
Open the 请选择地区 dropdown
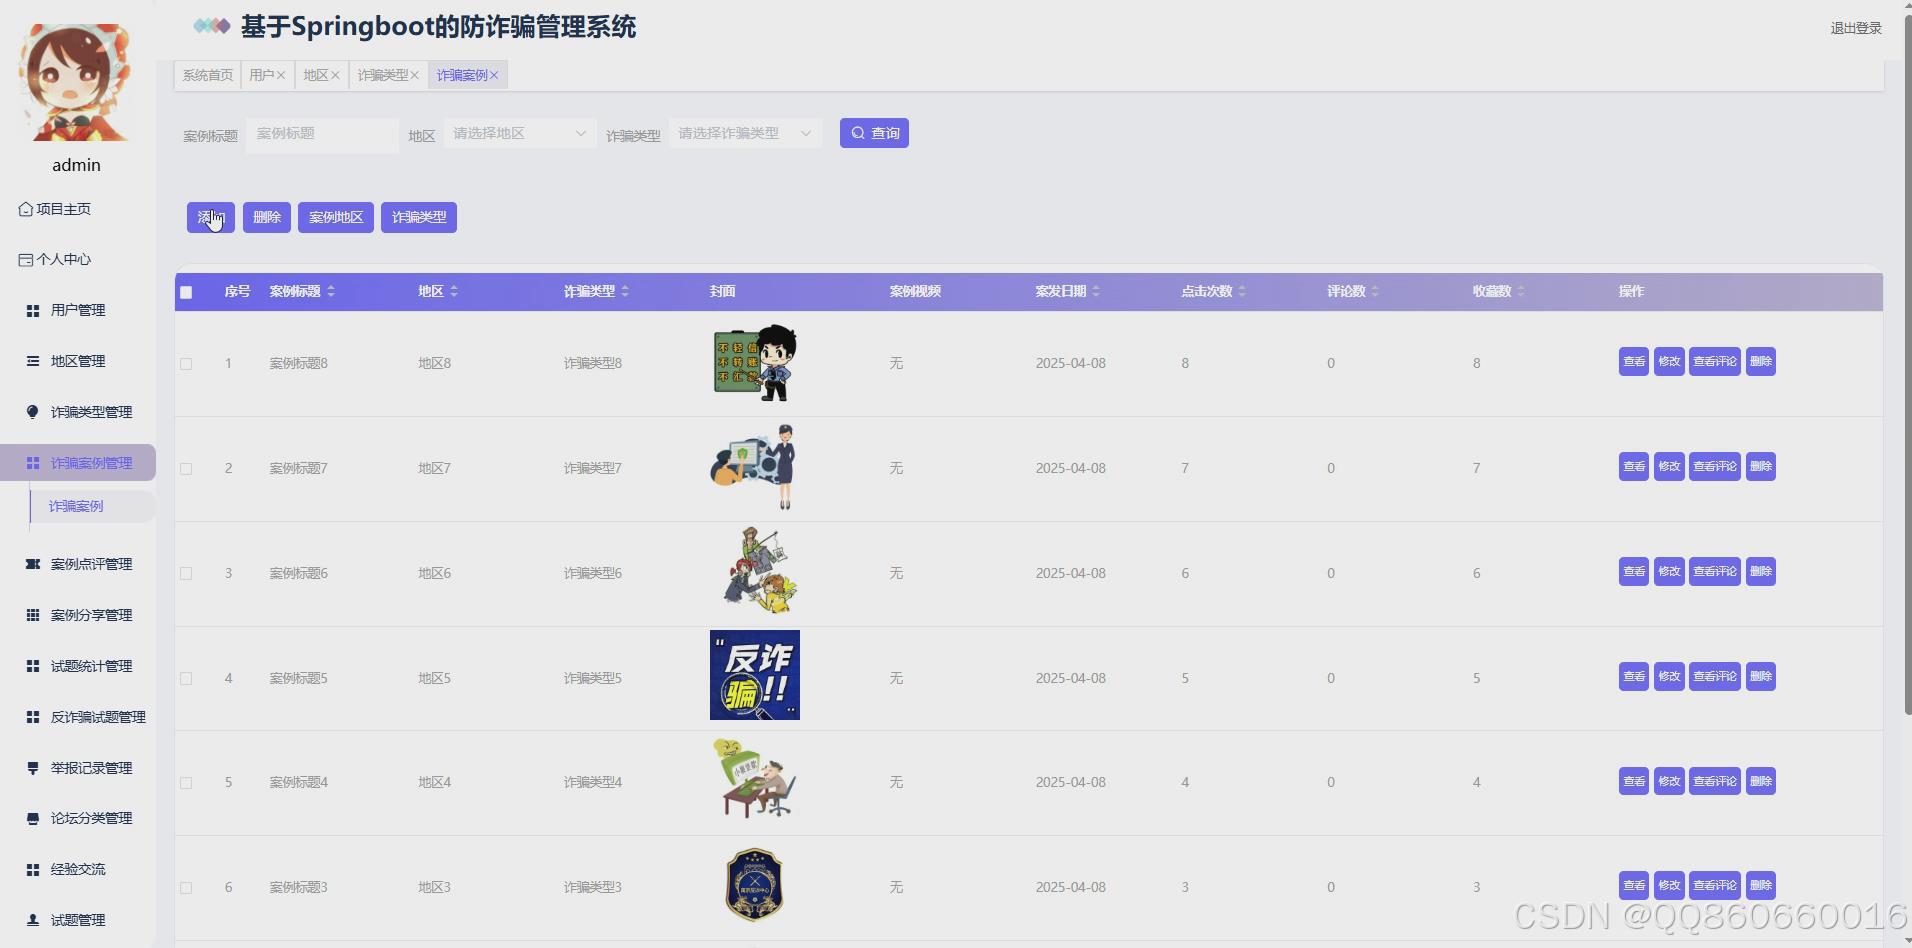point(520,133)
